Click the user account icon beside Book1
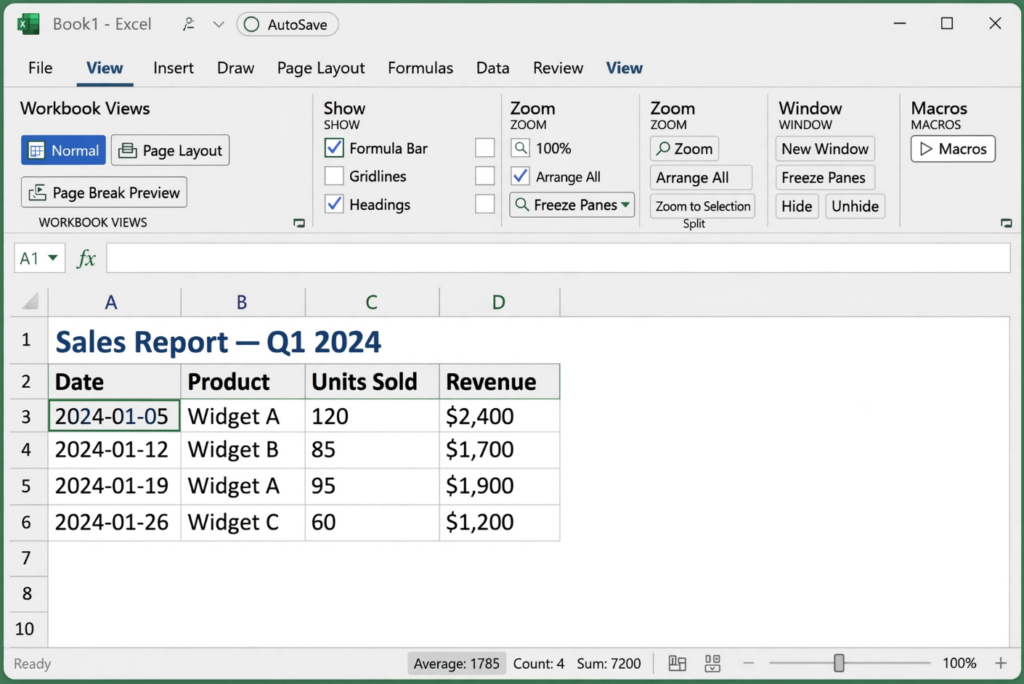 click(189, 24)
